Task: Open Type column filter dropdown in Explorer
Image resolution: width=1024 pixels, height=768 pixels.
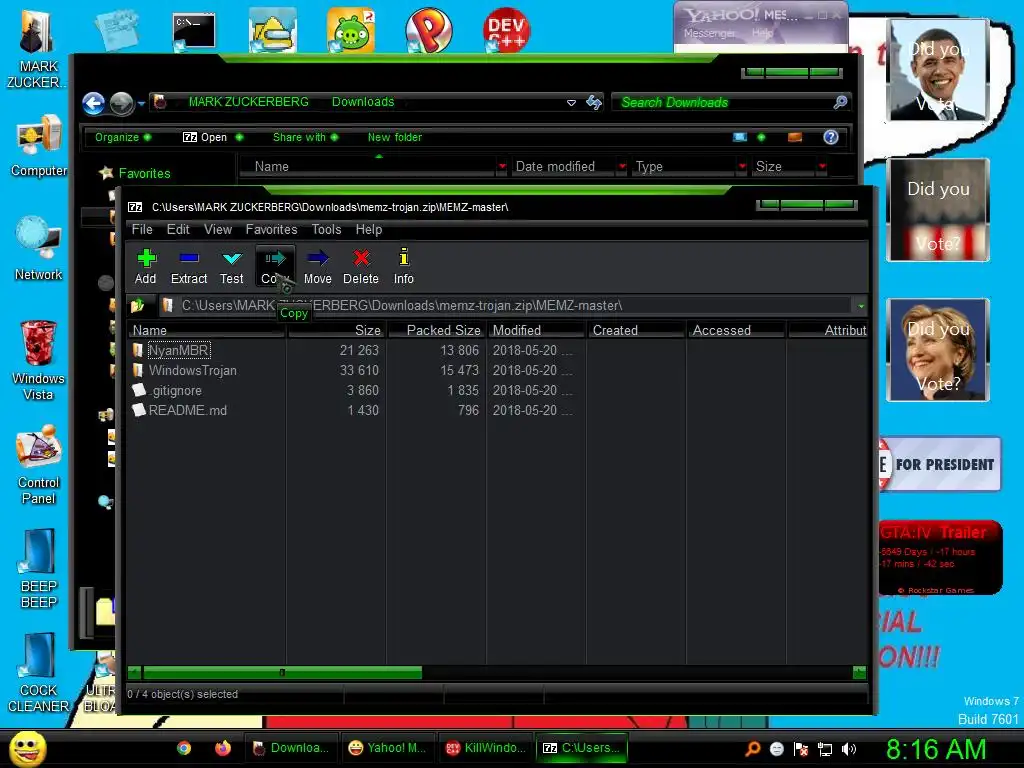Action: [x=742, y=167]
